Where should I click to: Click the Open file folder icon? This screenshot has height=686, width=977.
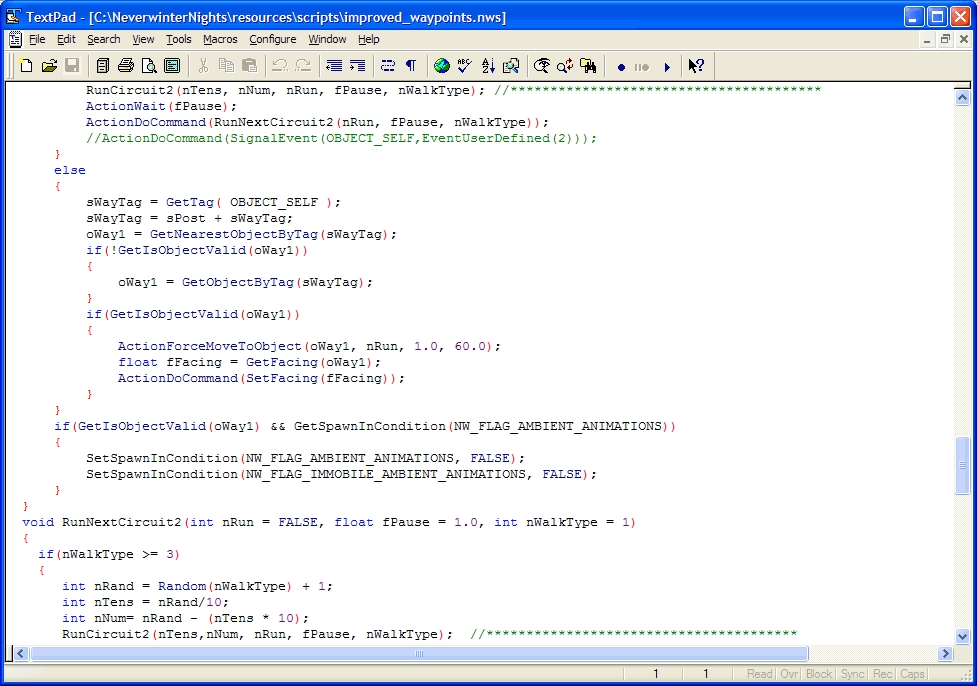(x=49, y=66)
